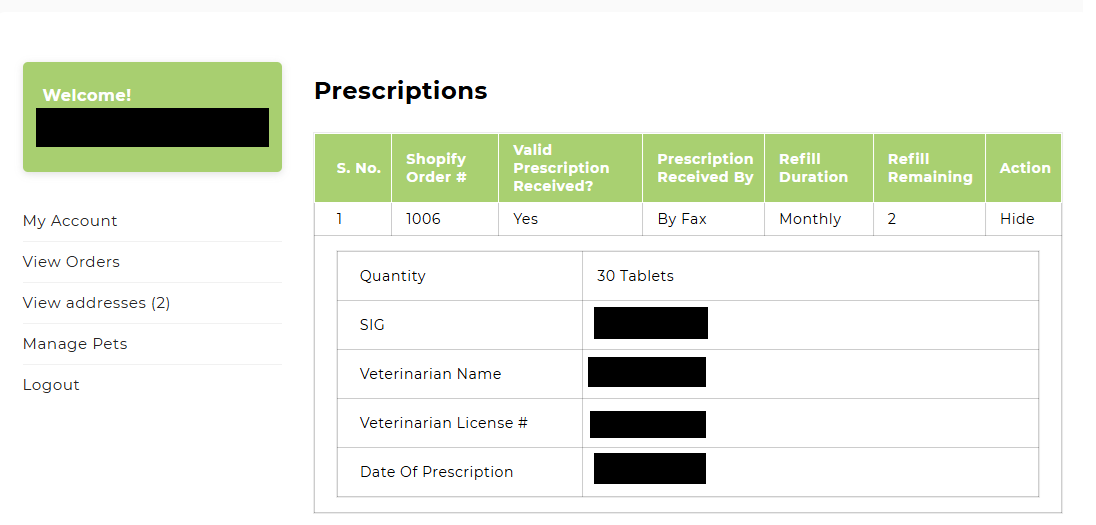Click the Veterinarian License # label

[444, 423]
